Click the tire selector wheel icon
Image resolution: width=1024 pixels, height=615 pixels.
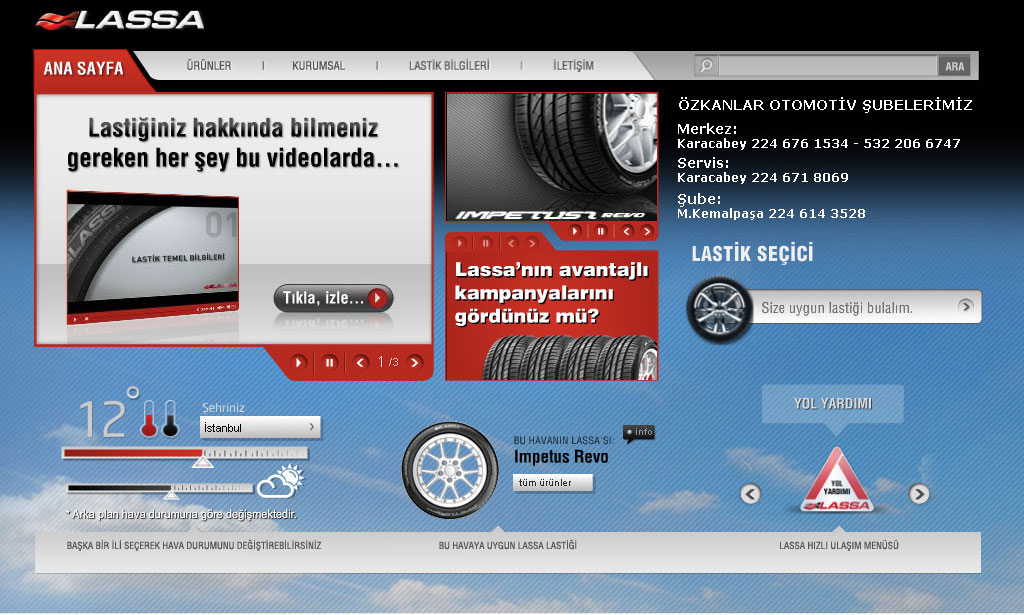coord(719,309)
